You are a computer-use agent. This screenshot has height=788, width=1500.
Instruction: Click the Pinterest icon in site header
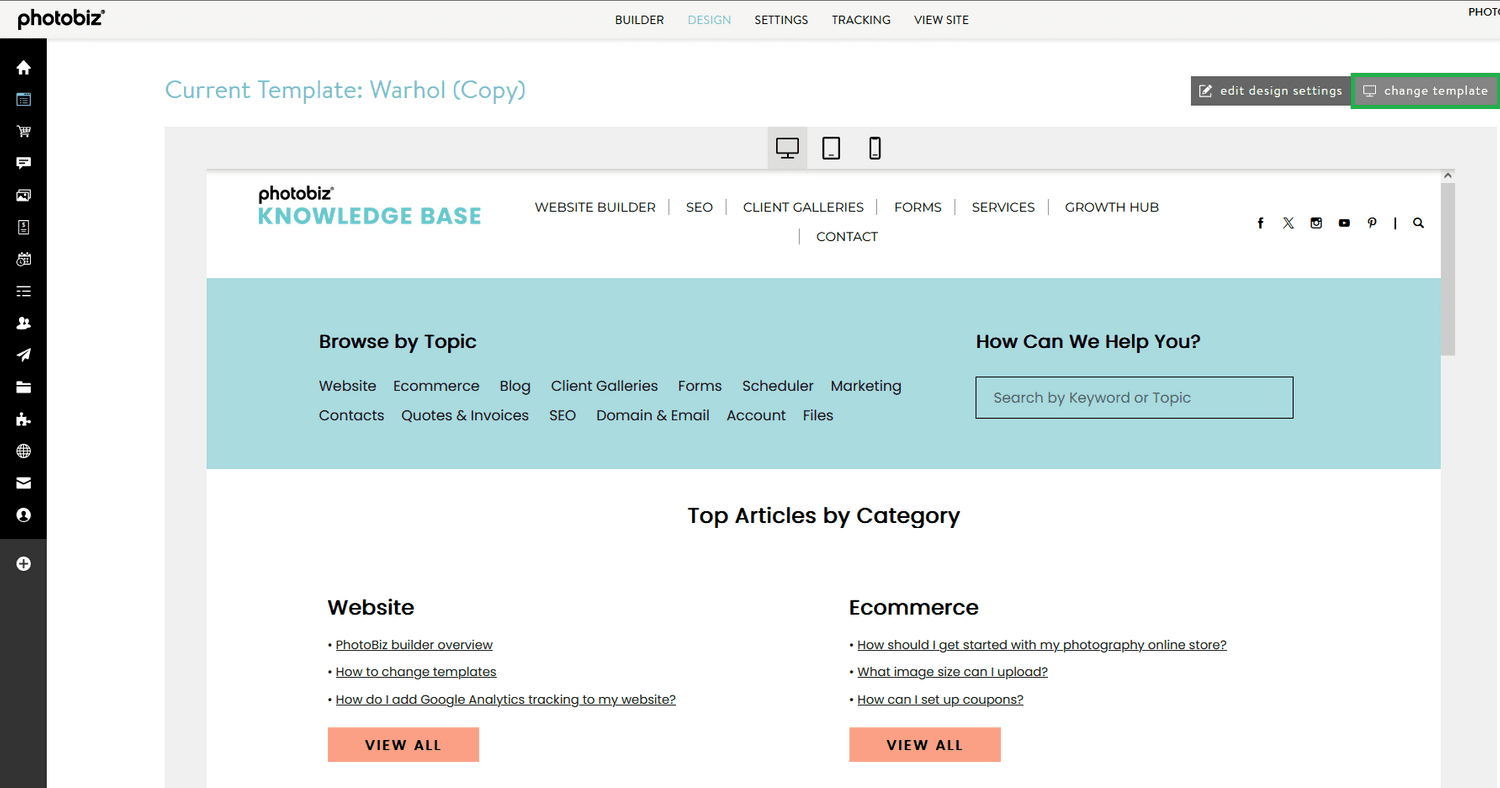(x=1372, y=223)
